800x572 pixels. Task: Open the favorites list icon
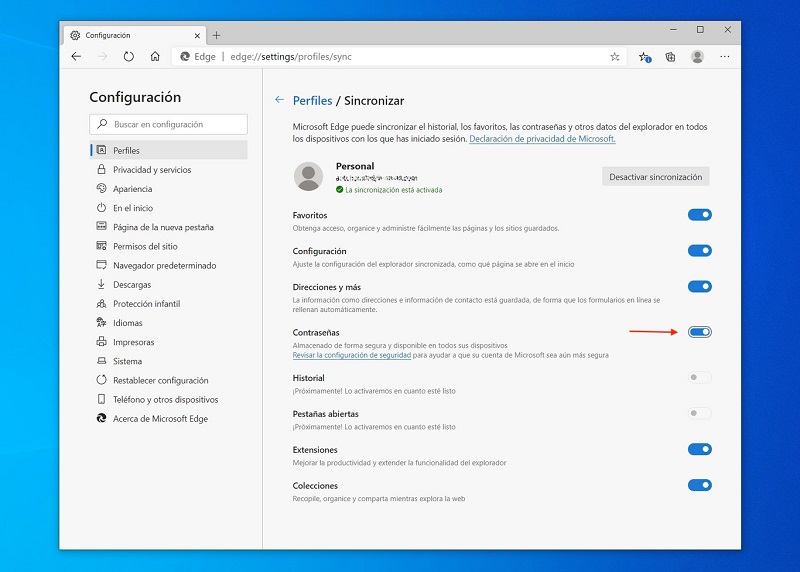[x=645, y=57]
